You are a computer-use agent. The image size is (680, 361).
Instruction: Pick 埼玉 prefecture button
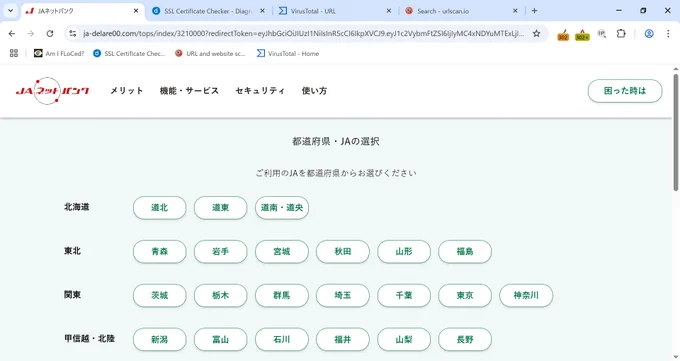coord(343,295)
